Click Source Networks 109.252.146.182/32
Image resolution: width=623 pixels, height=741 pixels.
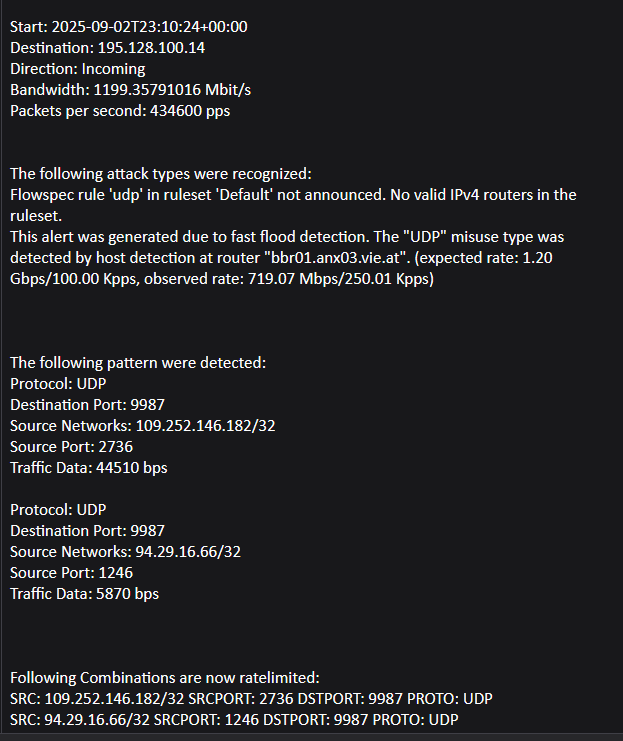(142, 426)
